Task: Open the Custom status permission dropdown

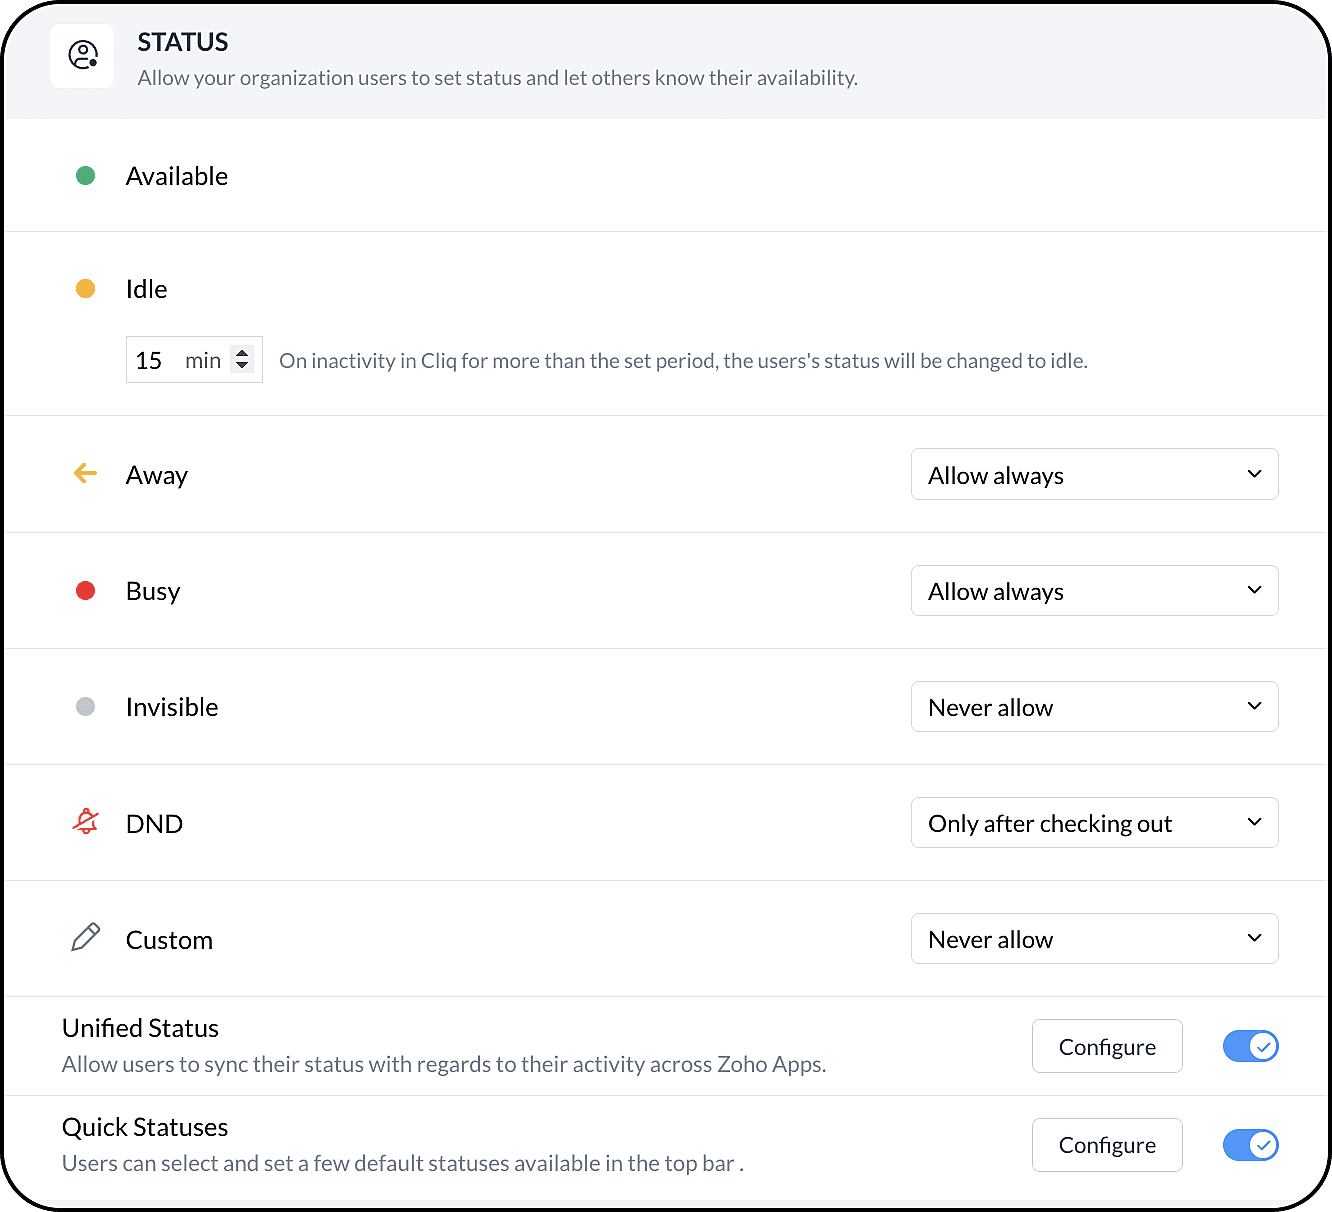Action: pyautogui.click(x=1094, y=939)
